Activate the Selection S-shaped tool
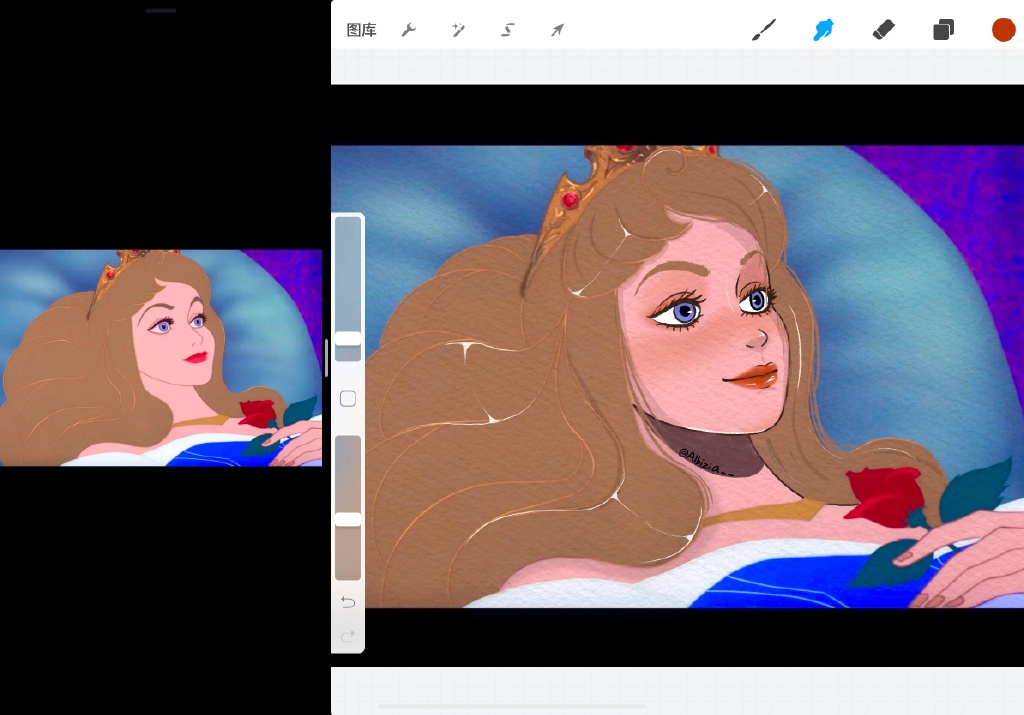Image resolution: width=1024 pixels, height=715 pixels. [508, 30]
